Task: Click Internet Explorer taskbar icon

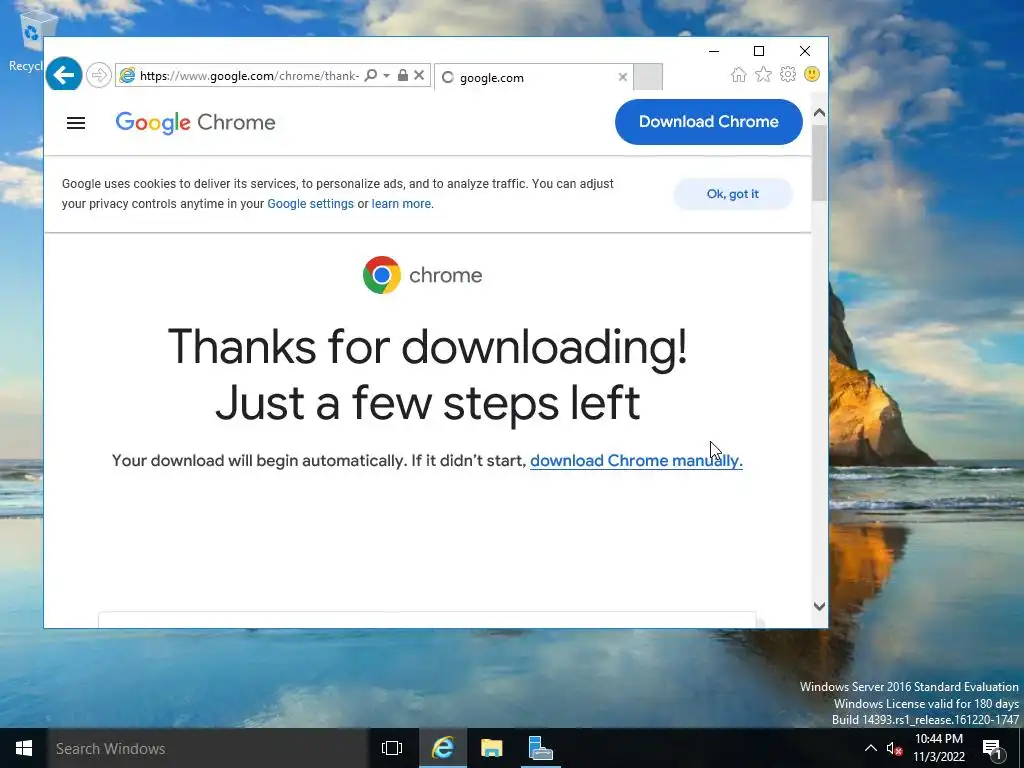Action: tap(443, 748)
